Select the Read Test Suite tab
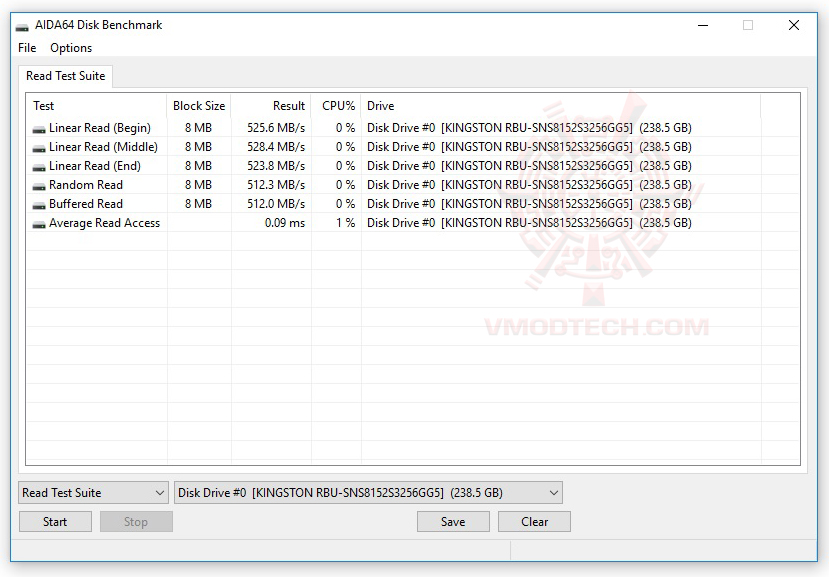Screen dimensions: 829x577 [66, 76]
